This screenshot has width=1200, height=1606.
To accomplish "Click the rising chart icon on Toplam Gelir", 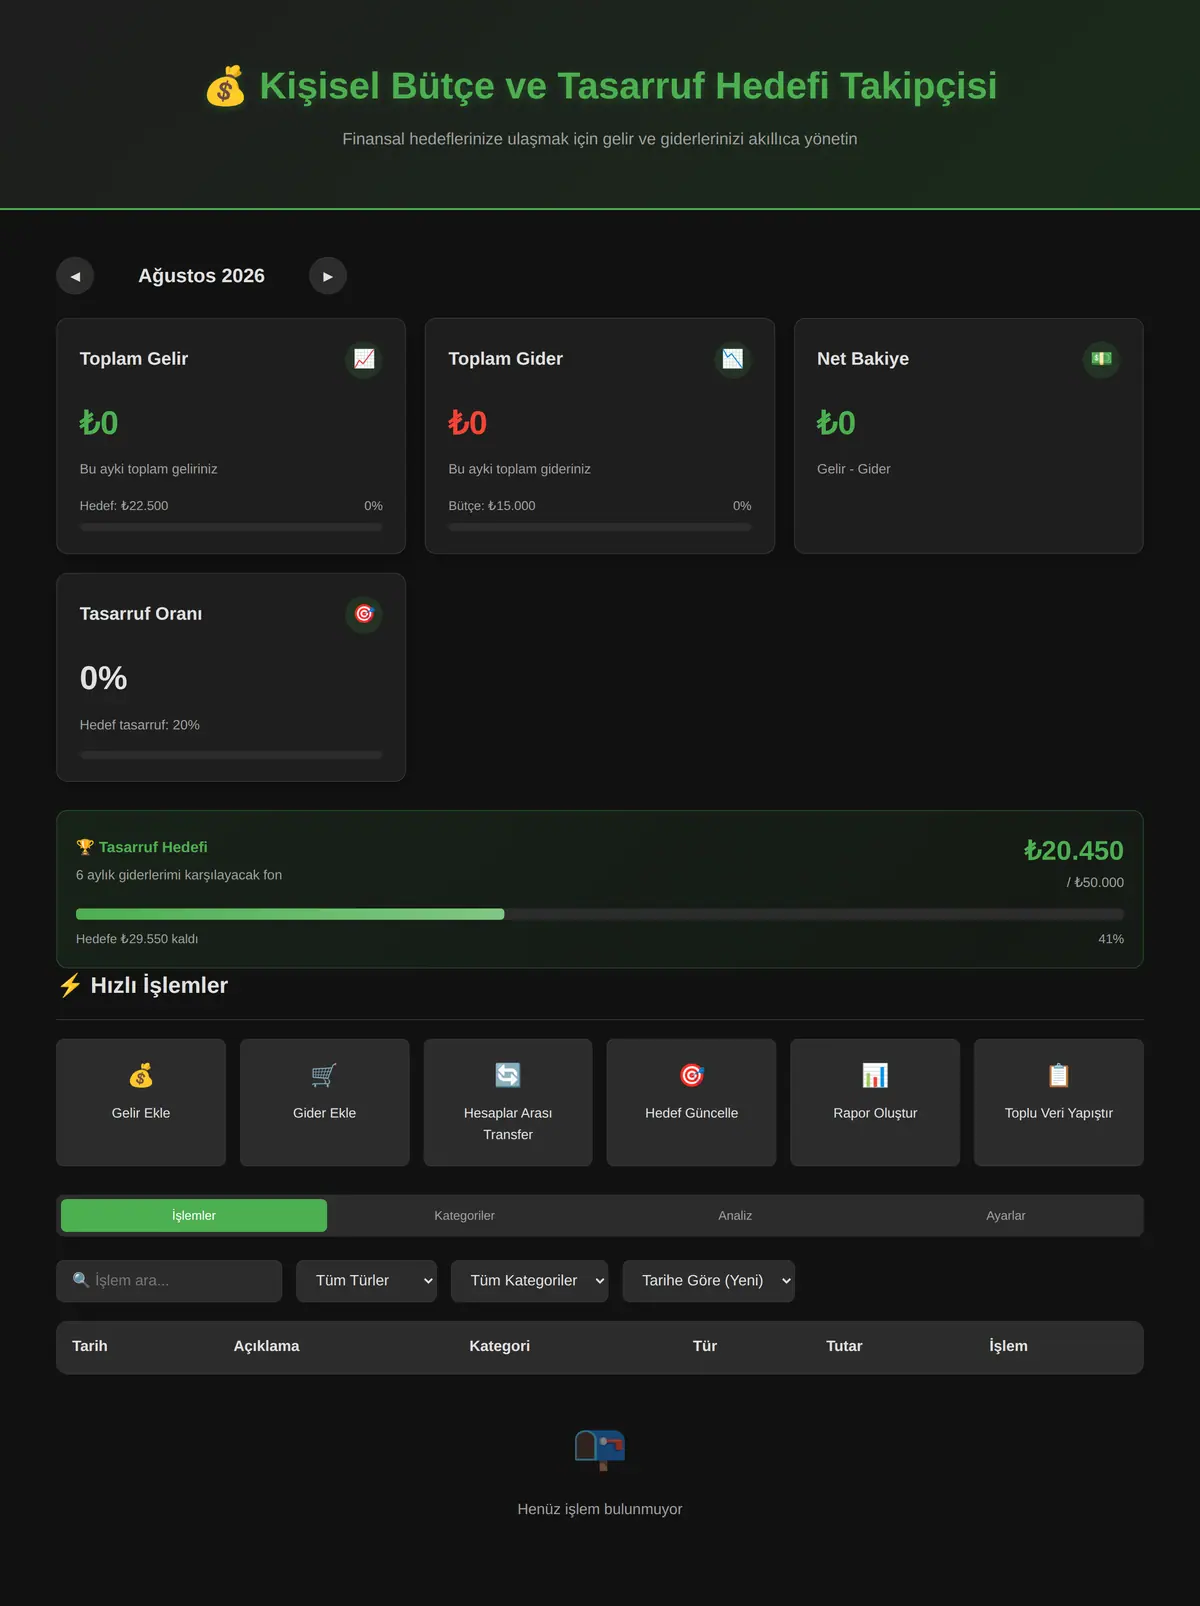I will [364, 359].
